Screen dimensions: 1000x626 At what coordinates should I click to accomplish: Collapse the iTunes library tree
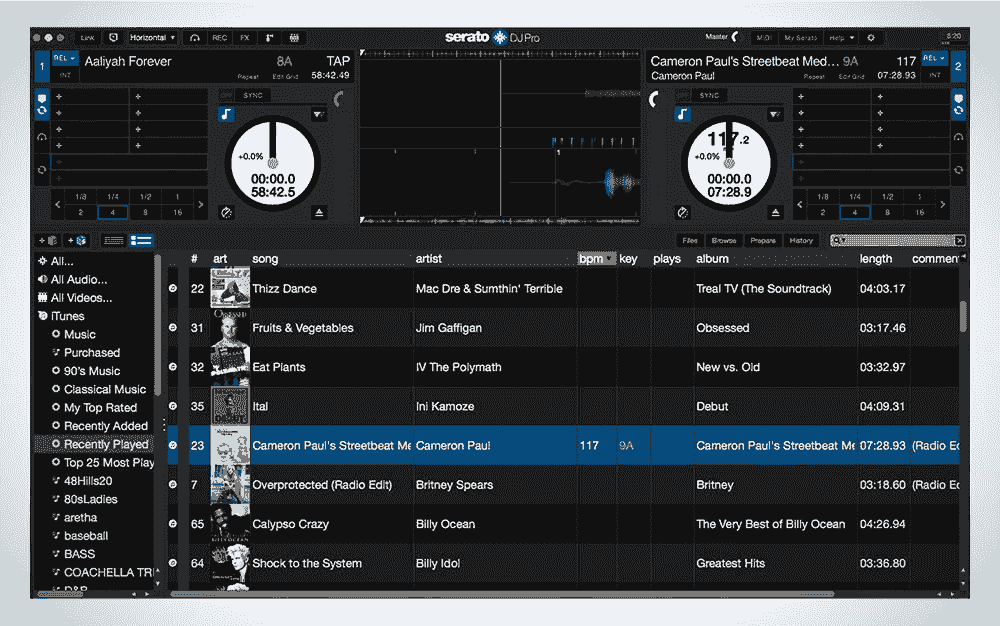click(x=43, y=316)
